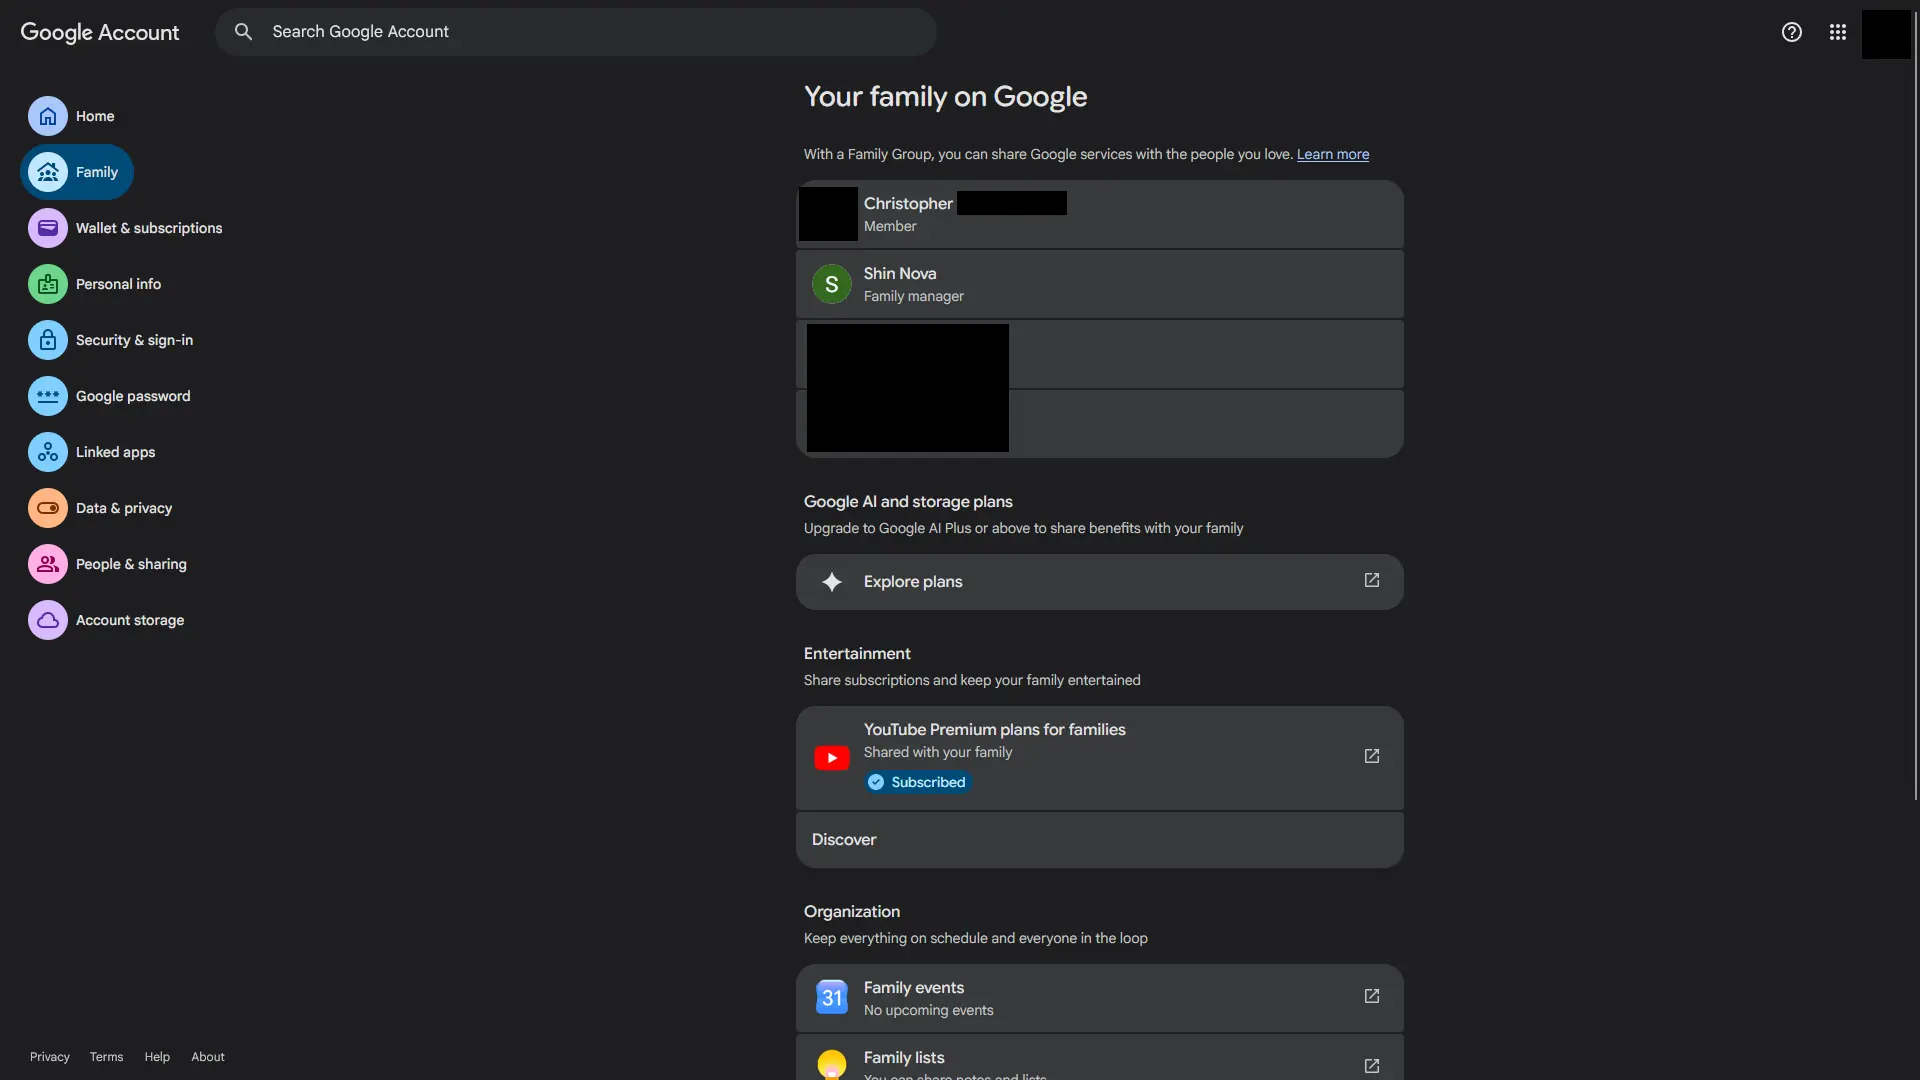Click 'Family events' title text

pyautogui.click(x=914, y=988)
